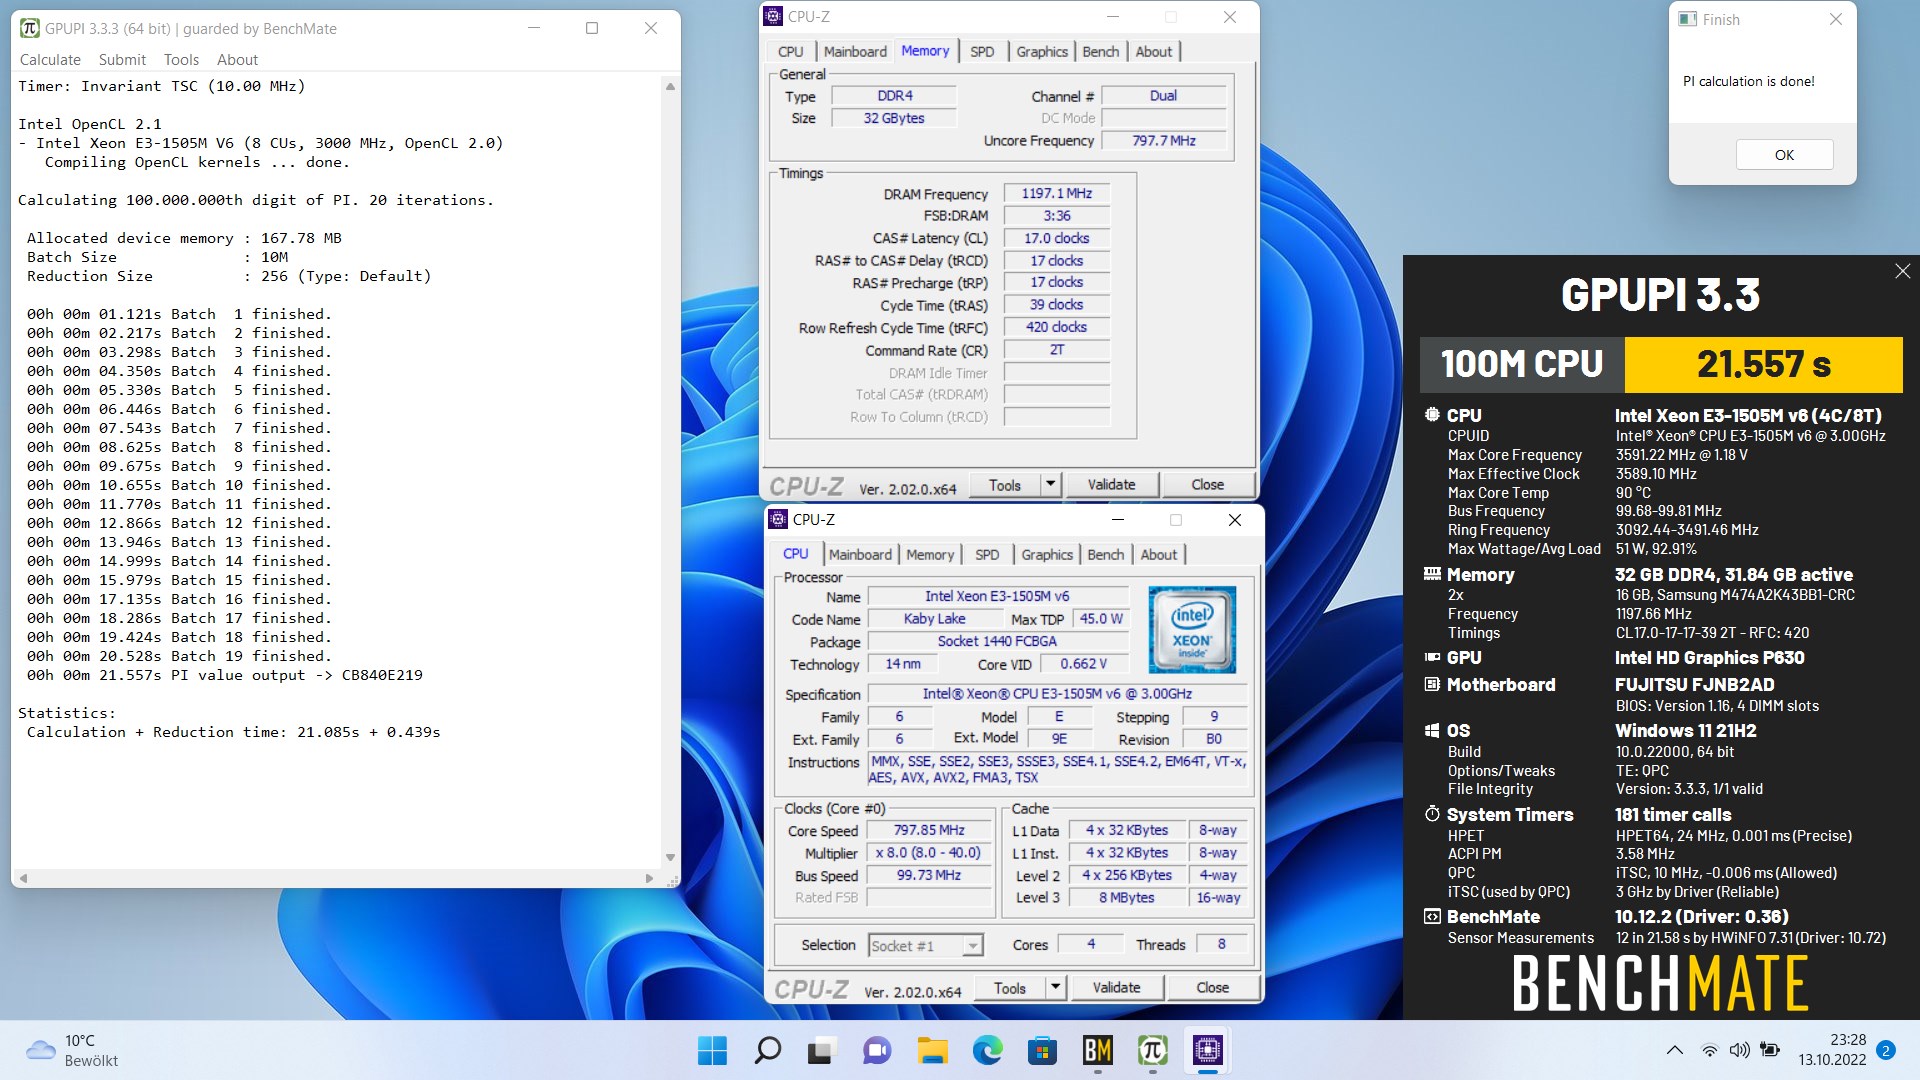Click Close button in lower CPU-Z window

coord(1212,988)
